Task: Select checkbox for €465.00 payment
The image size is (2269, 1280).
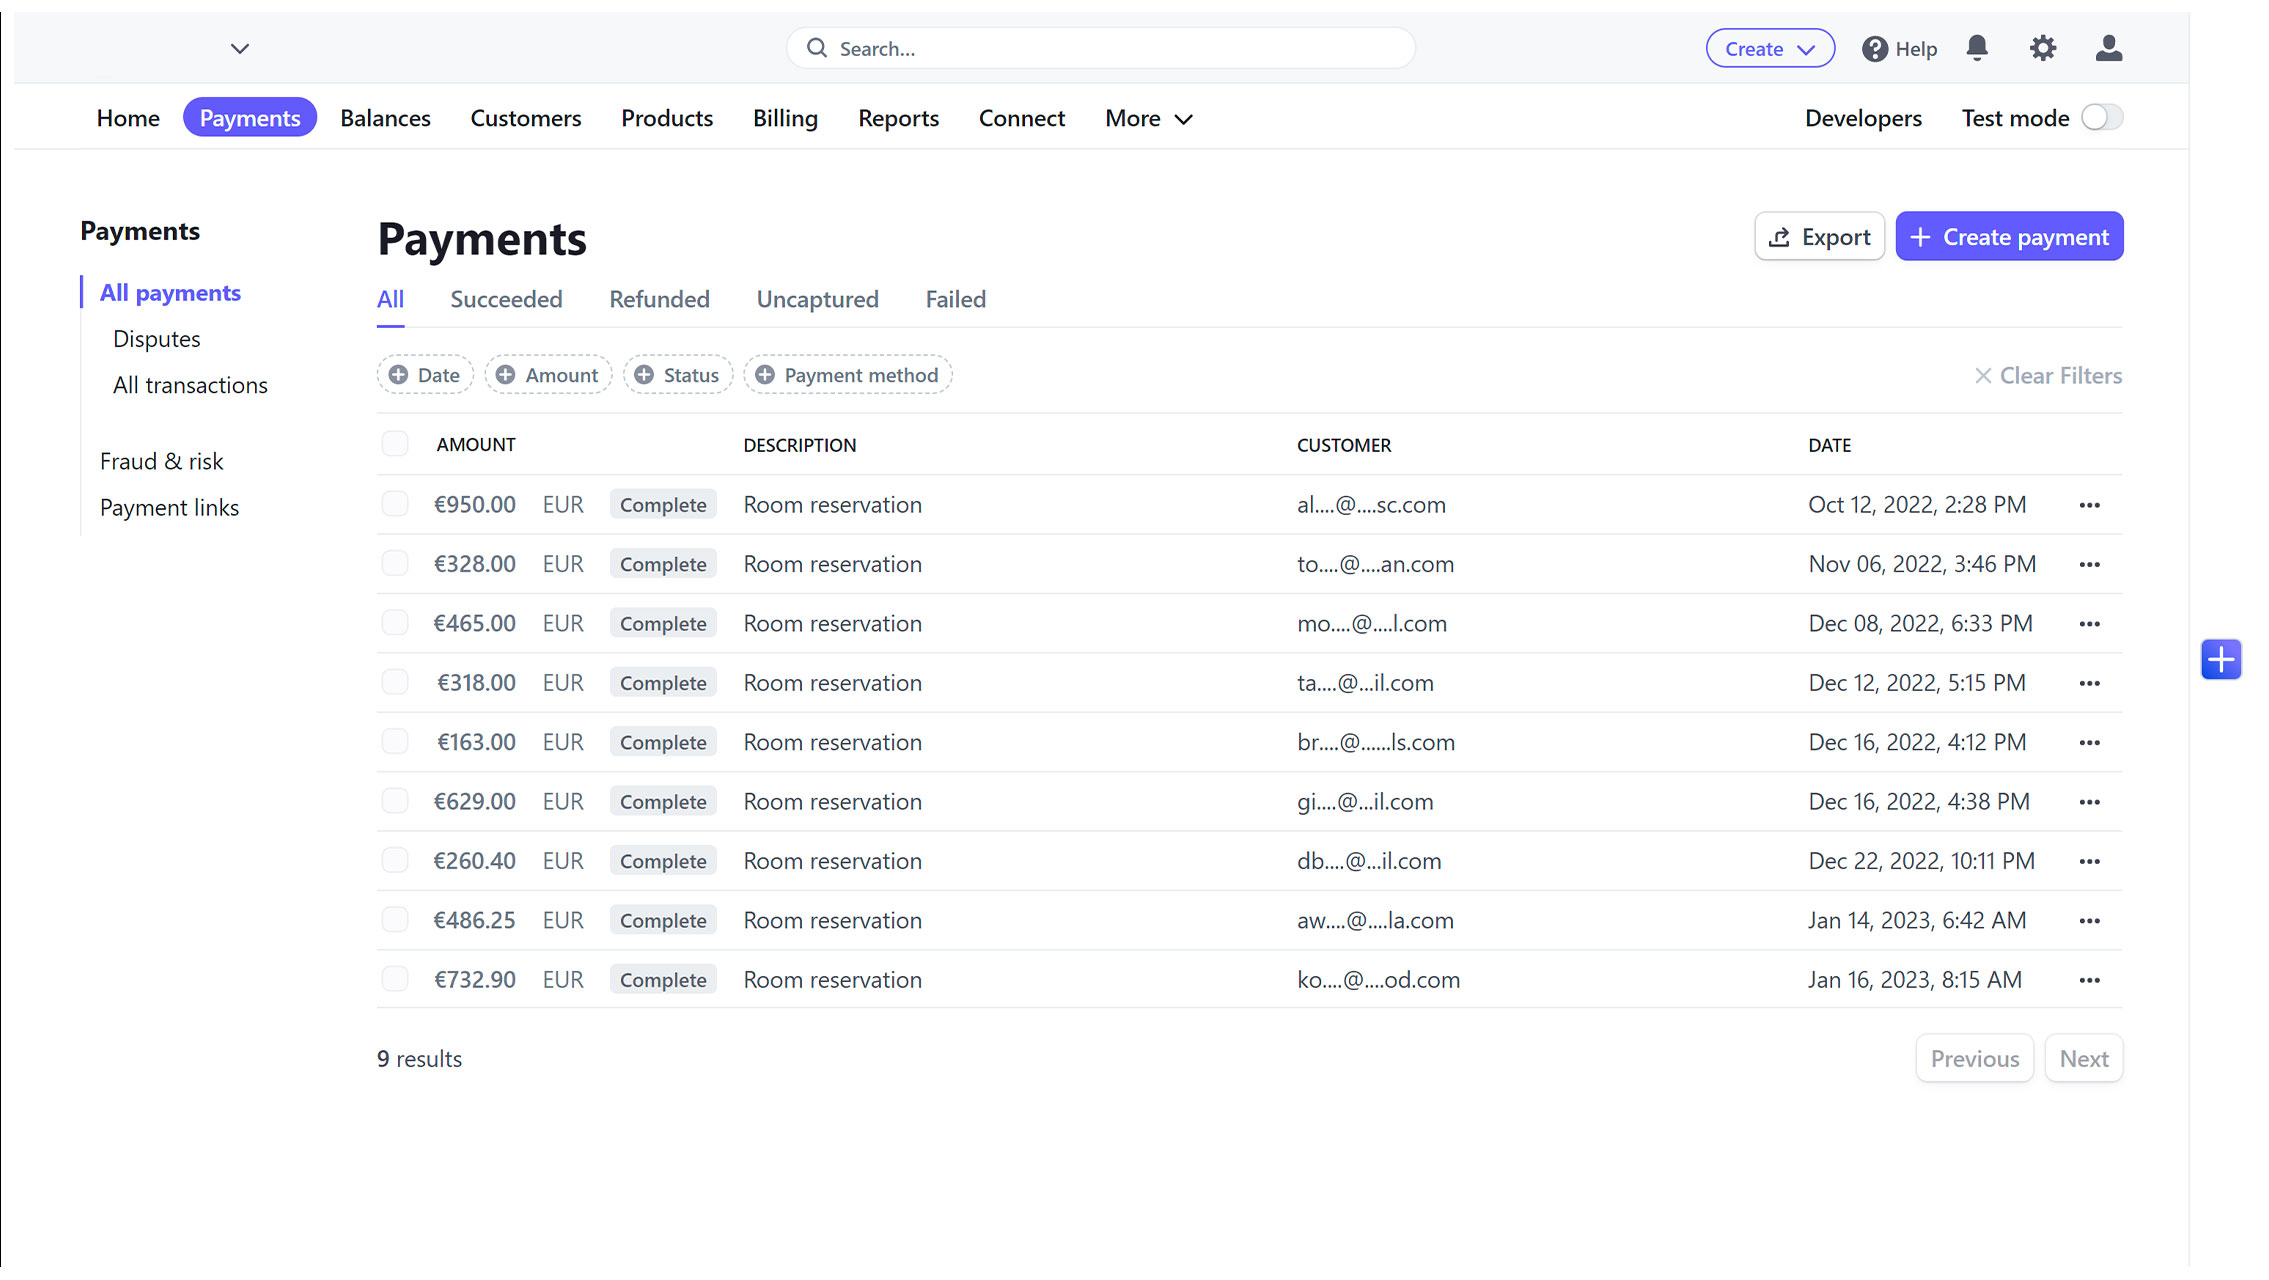Action: [395, 623]
